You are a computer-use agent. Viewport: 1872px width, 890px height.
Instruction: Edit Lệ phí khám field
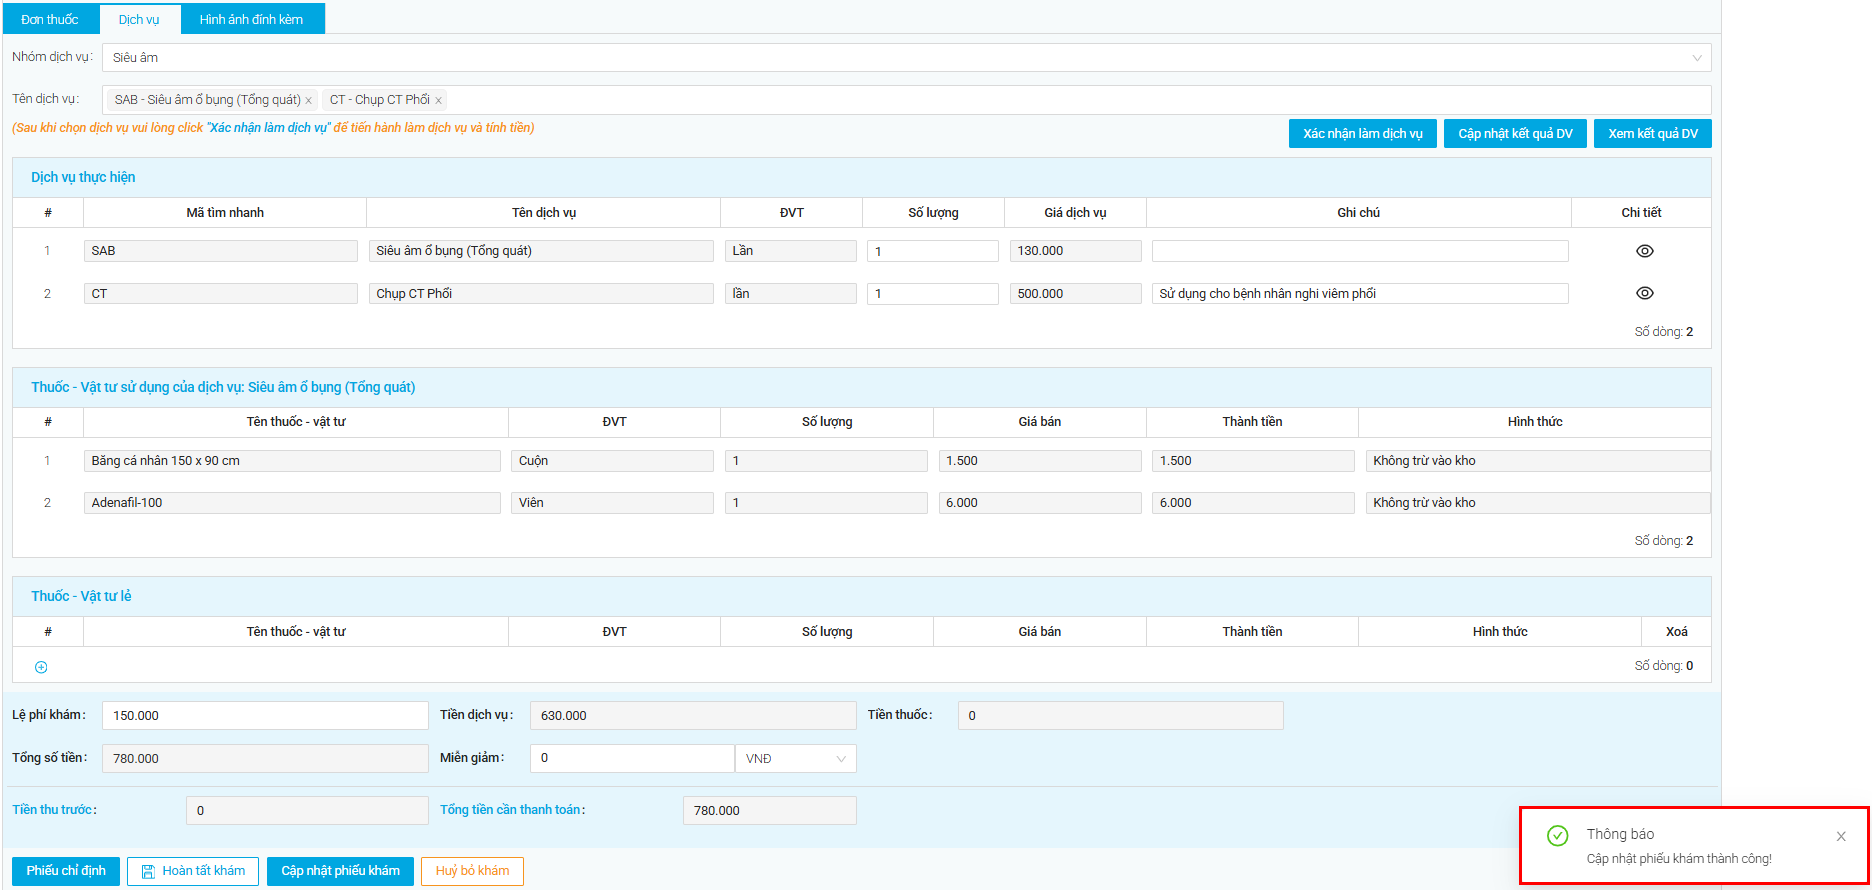click(265, 716)
